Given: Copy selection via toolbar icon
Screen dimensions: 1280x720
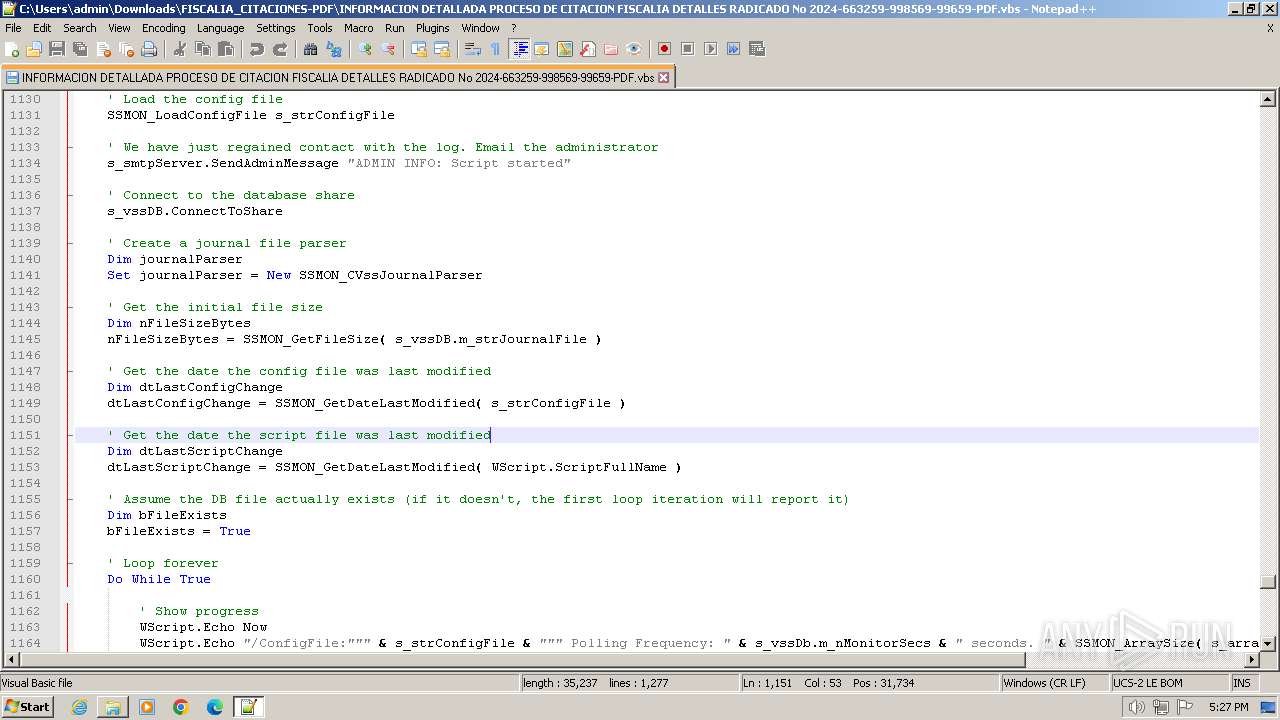Looking at the screenshot, I should coord(203,49).
